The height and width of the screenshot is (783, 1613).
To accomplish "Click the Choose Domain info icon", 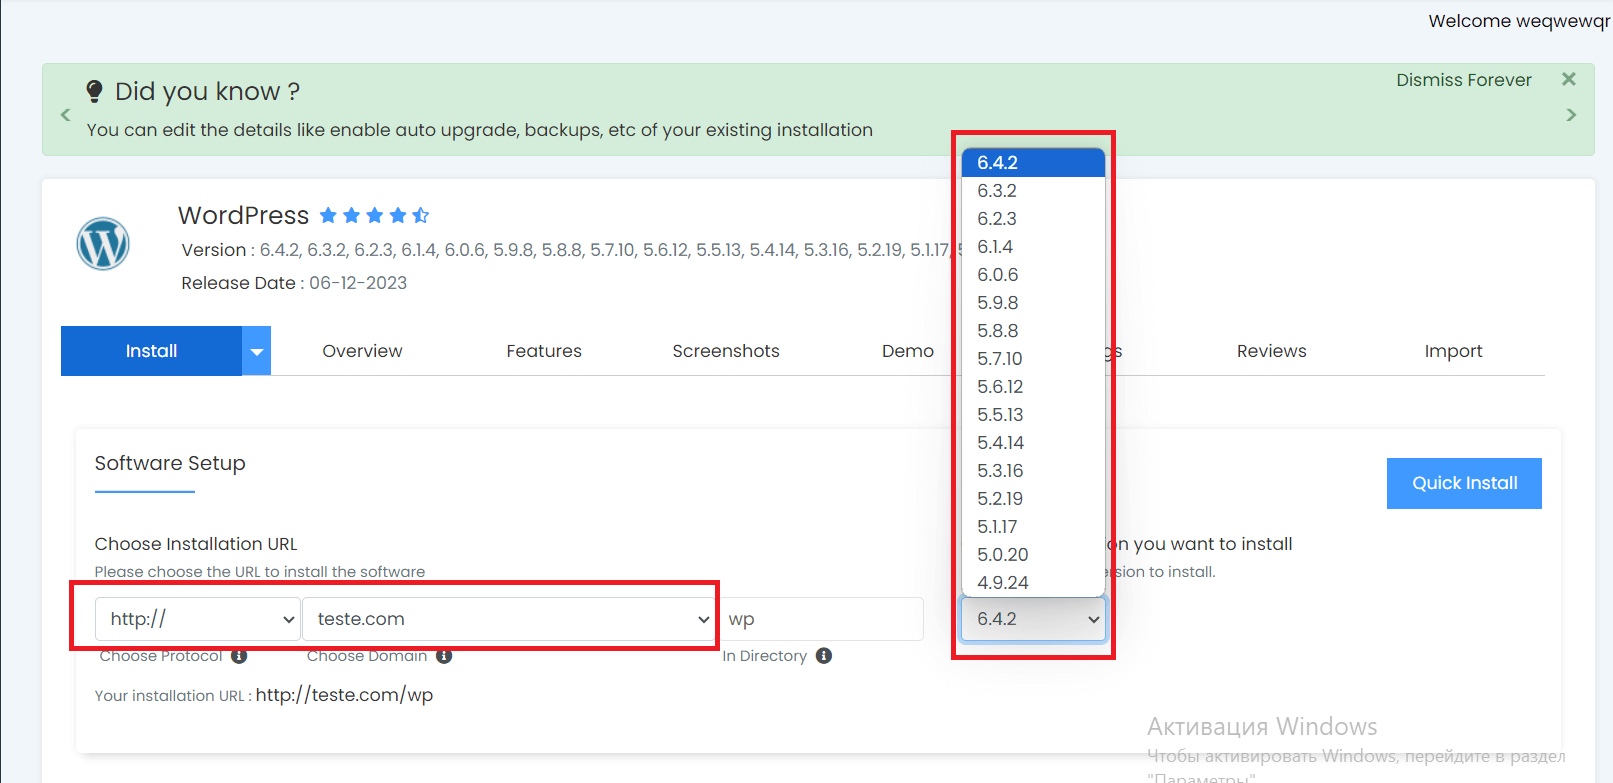I will (444, 656).
